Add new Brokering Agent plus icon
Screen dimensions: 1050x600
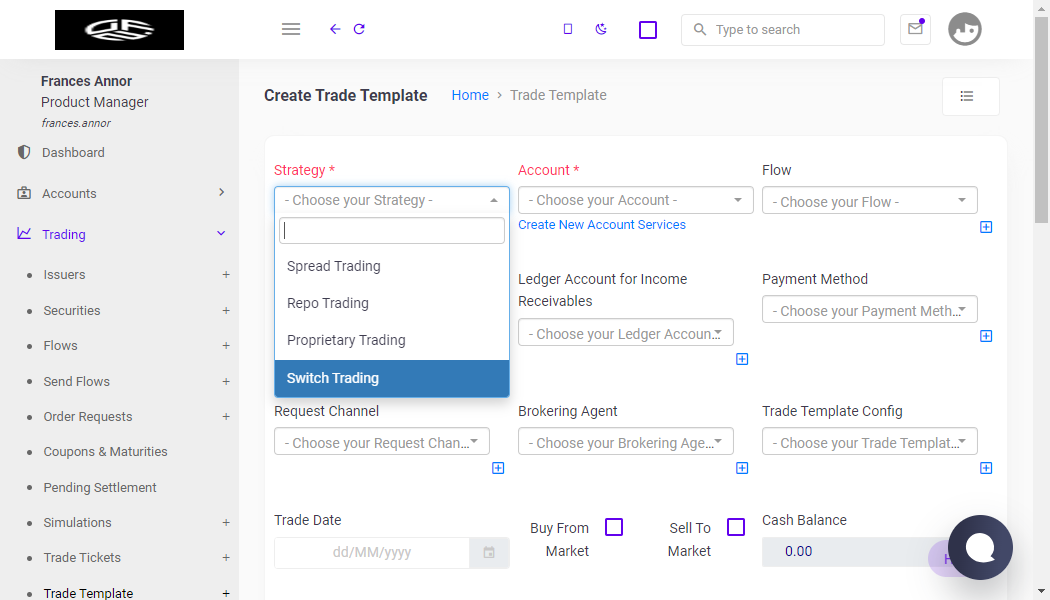742,468
